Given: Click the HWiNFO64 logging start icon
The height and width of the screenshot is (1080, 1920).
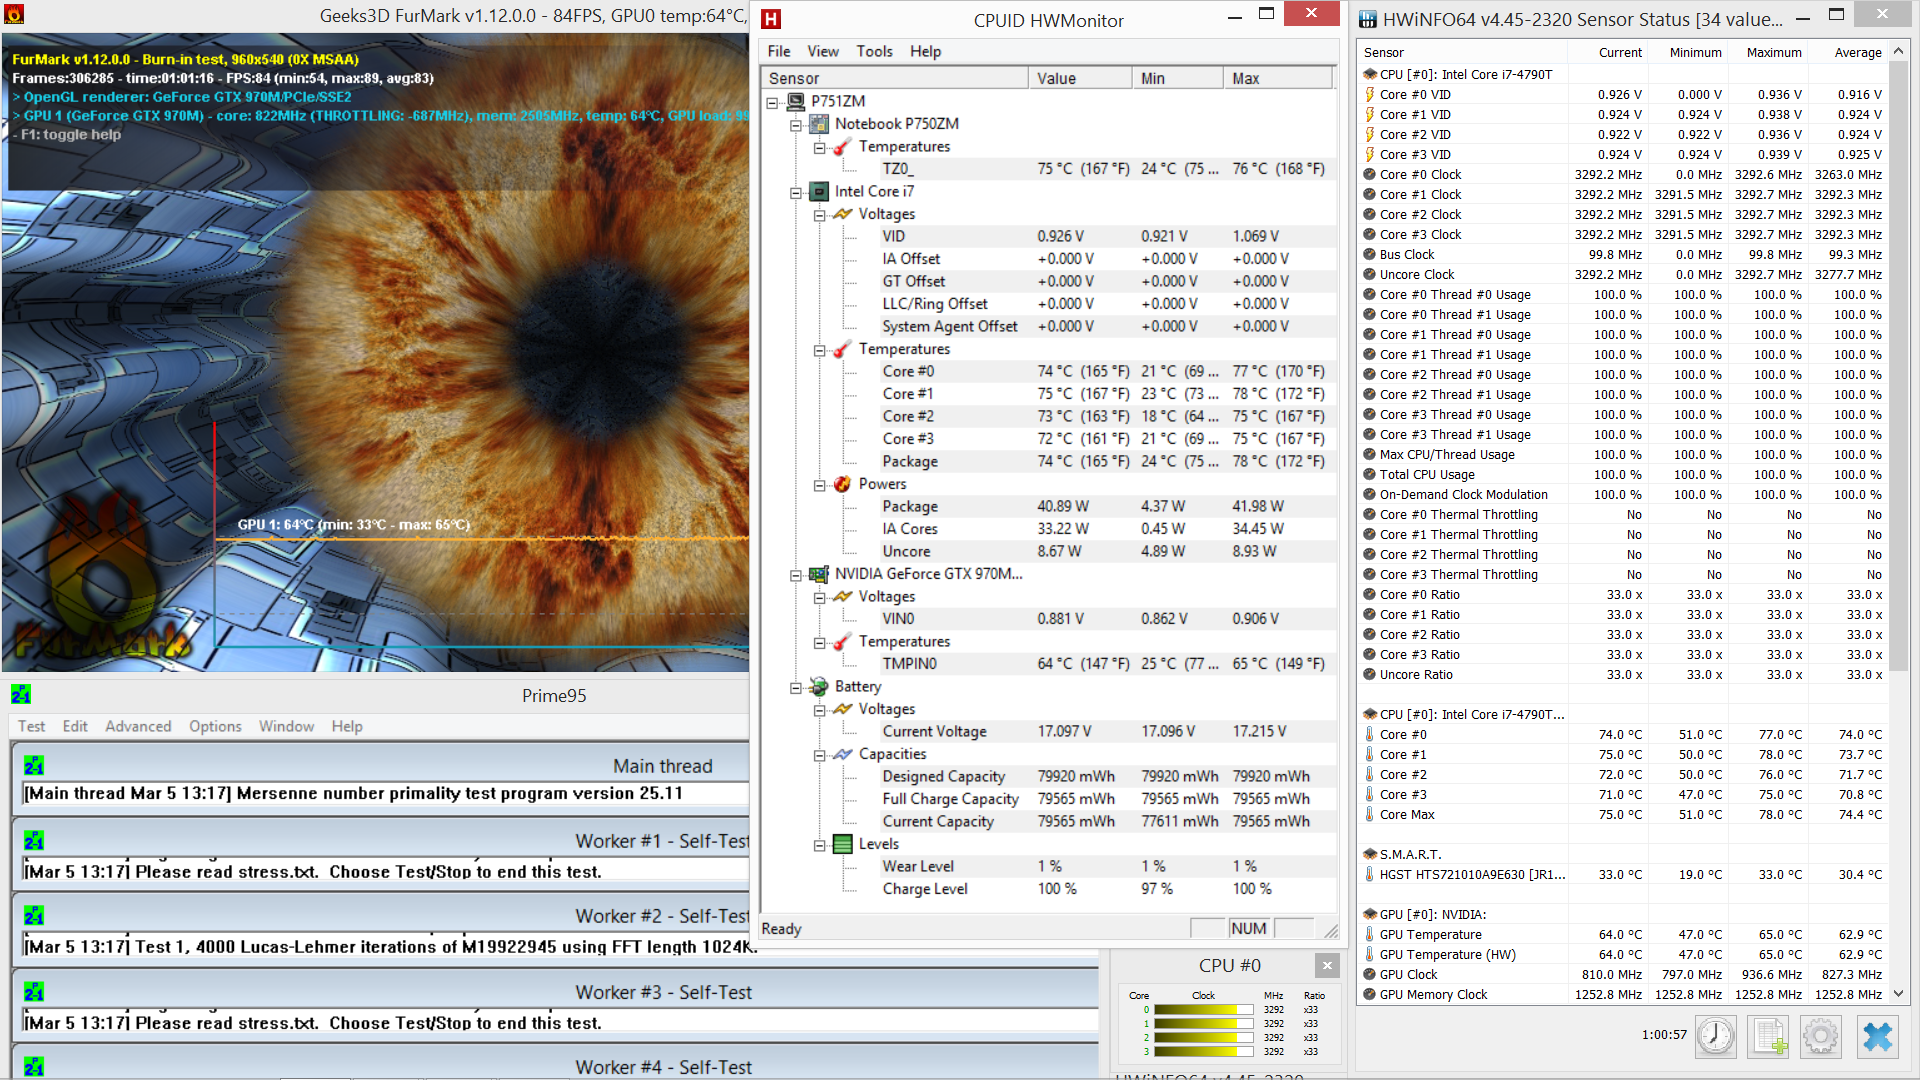Looking at the screenshot, I should 1768,1036.
